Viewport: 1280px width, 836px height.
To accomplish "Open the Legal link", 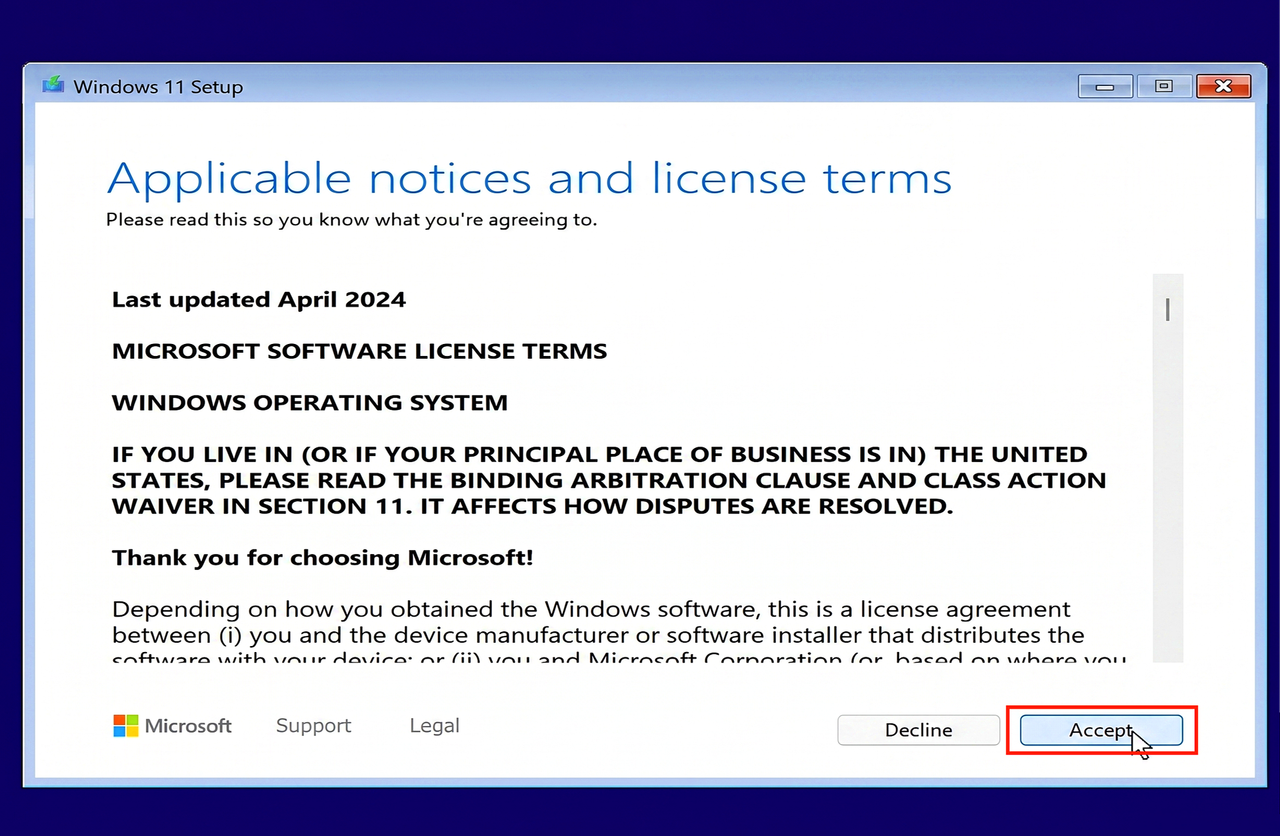I will tap(434, 726).
